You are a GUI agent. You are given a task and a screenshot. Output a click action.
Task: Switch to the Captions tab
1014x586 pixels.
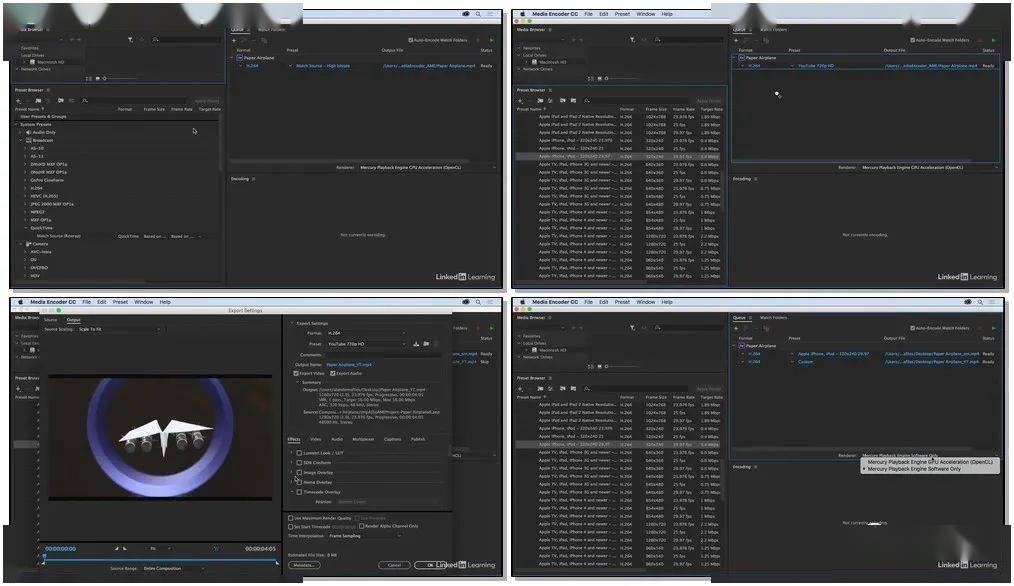tap(393, 439)
